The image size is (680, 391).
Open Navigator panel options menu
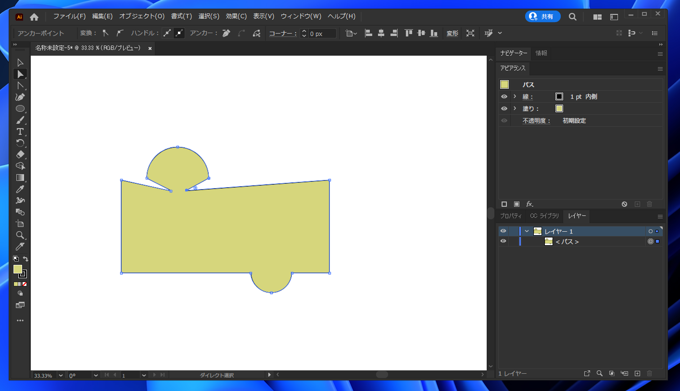coord(660,54)
